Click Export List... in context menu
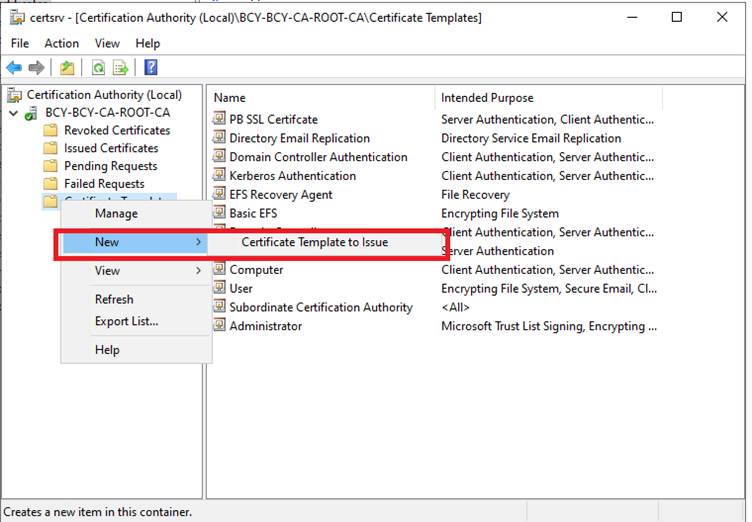 pyautogui.click(x=126, y=321)
